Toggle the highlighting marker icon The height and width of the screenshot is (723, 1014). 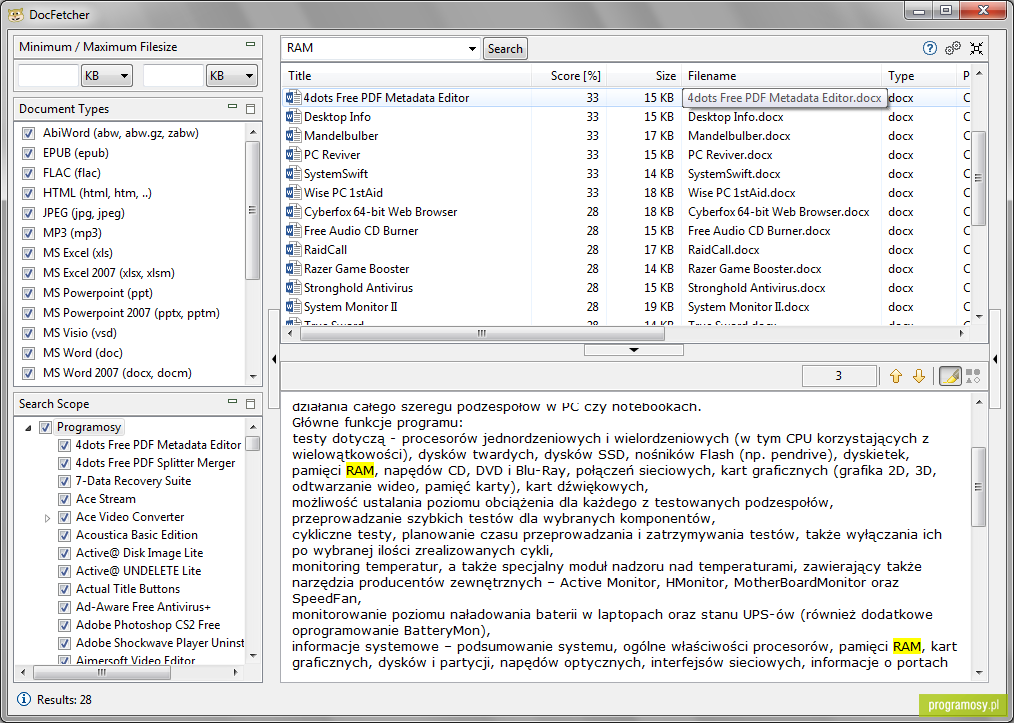click(x=949, y=376)
